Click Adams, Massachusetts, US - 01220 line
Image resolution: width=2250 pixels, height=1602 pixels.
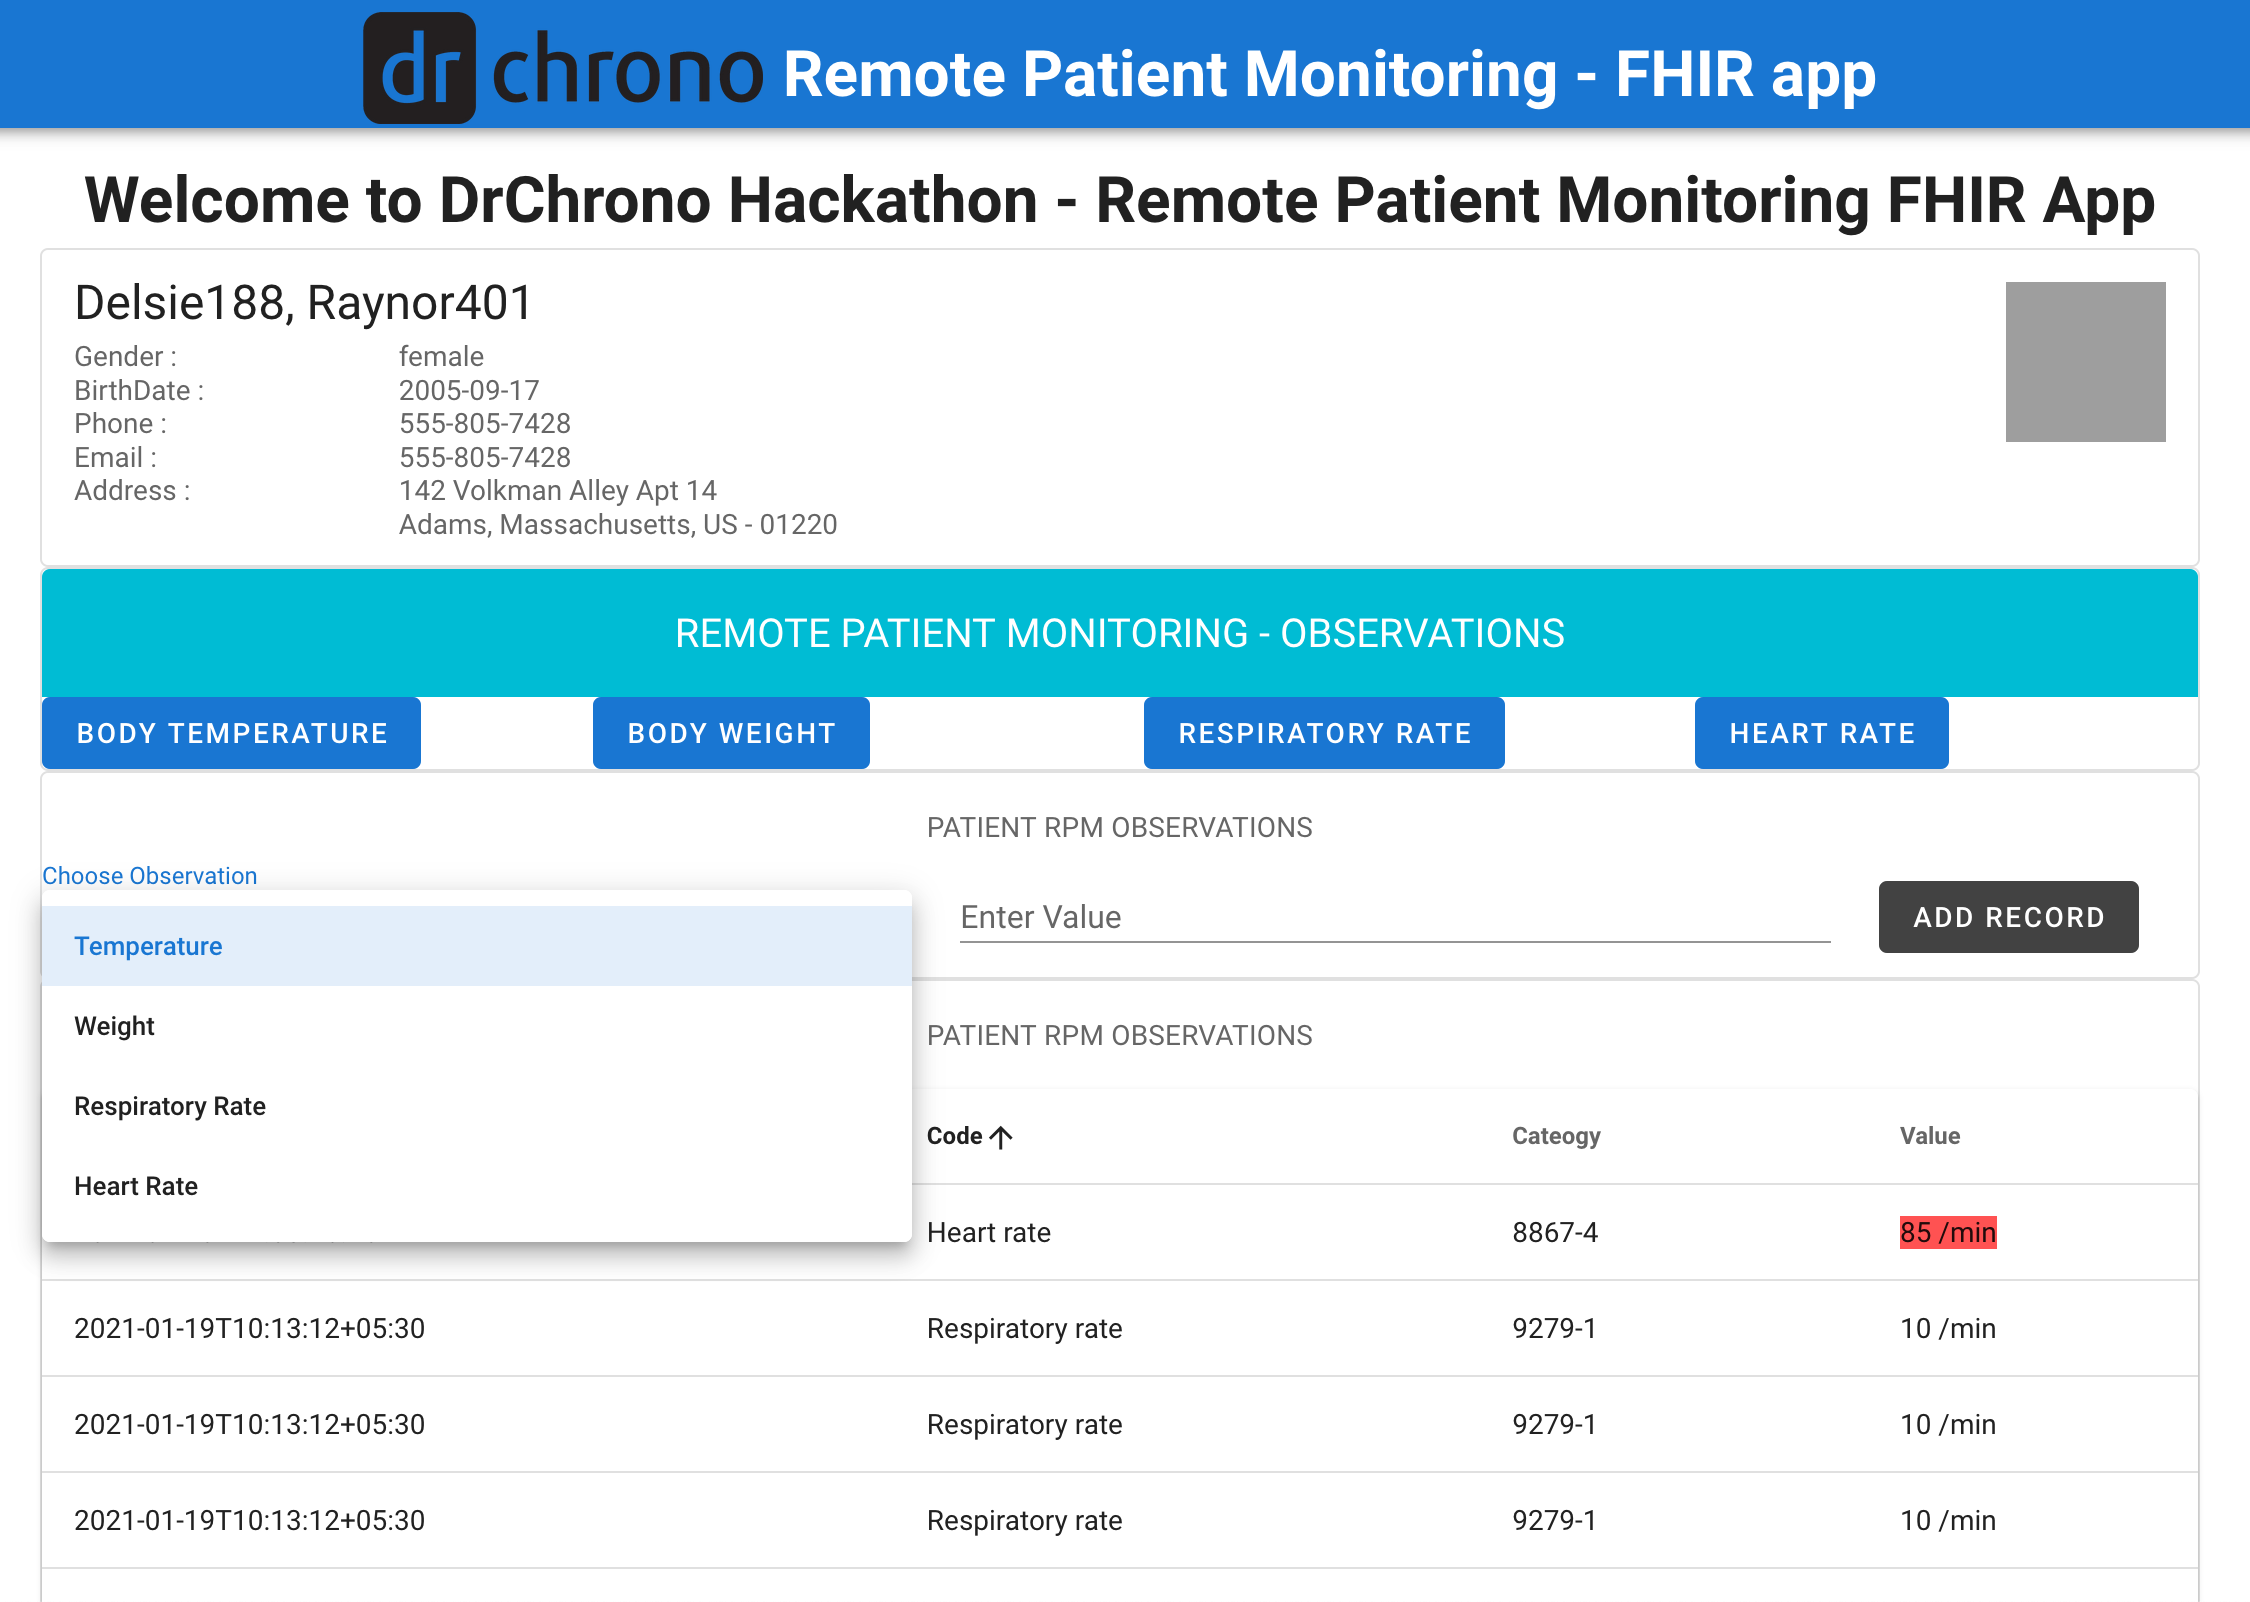click(618, 524)
